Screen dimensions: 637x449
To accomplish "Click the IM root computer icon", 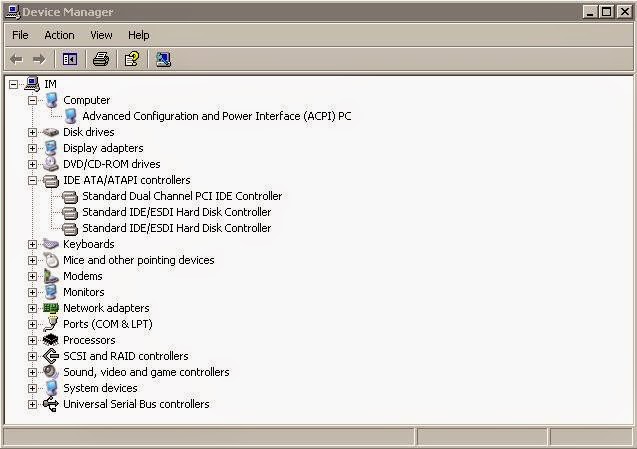I will pos(32,84).
